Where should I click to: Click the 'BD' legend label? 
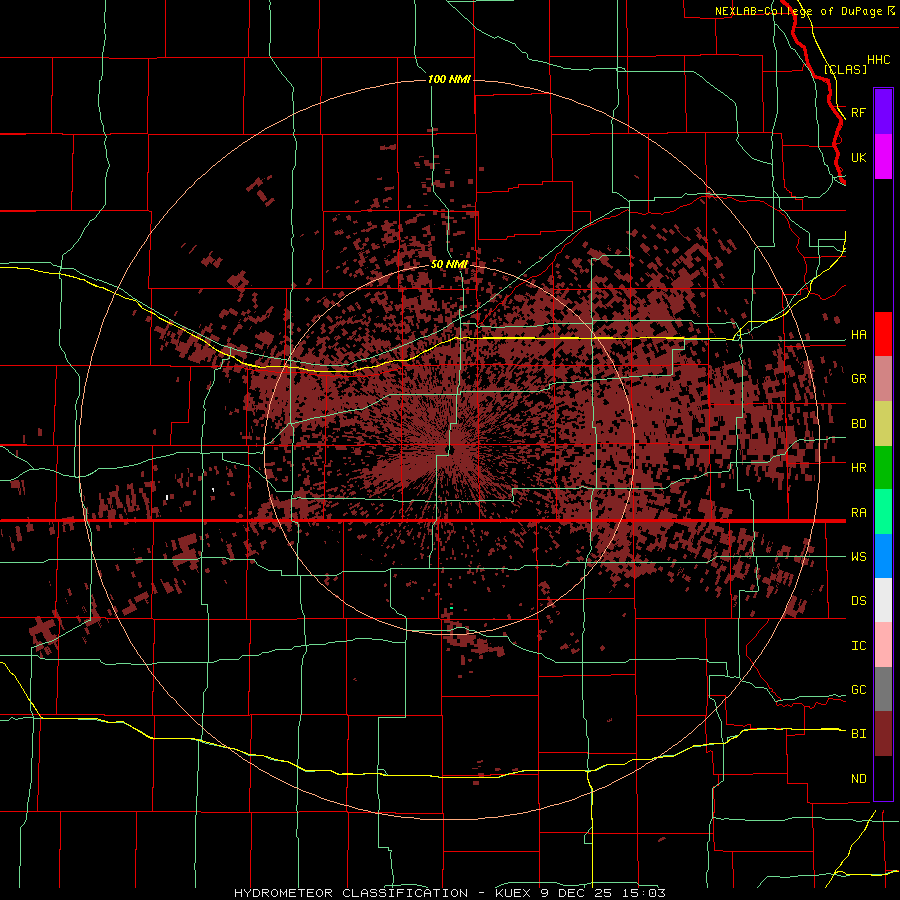[858, 423]
